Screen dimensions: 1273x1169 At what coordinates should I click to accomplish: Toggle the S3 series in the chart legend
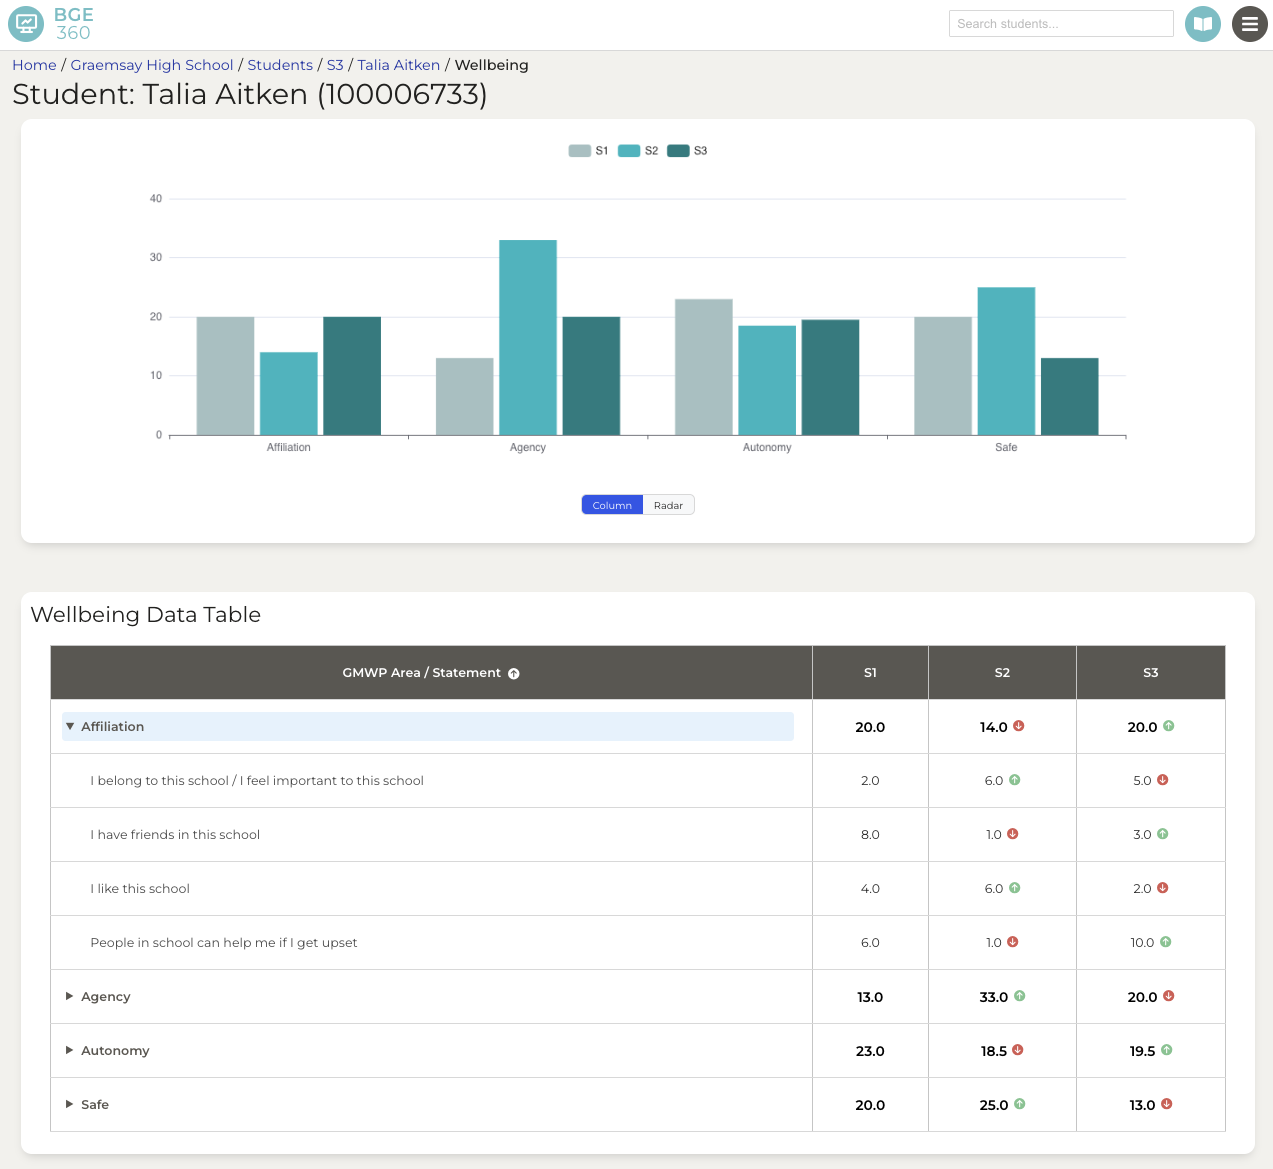click(x=690, y=150)
